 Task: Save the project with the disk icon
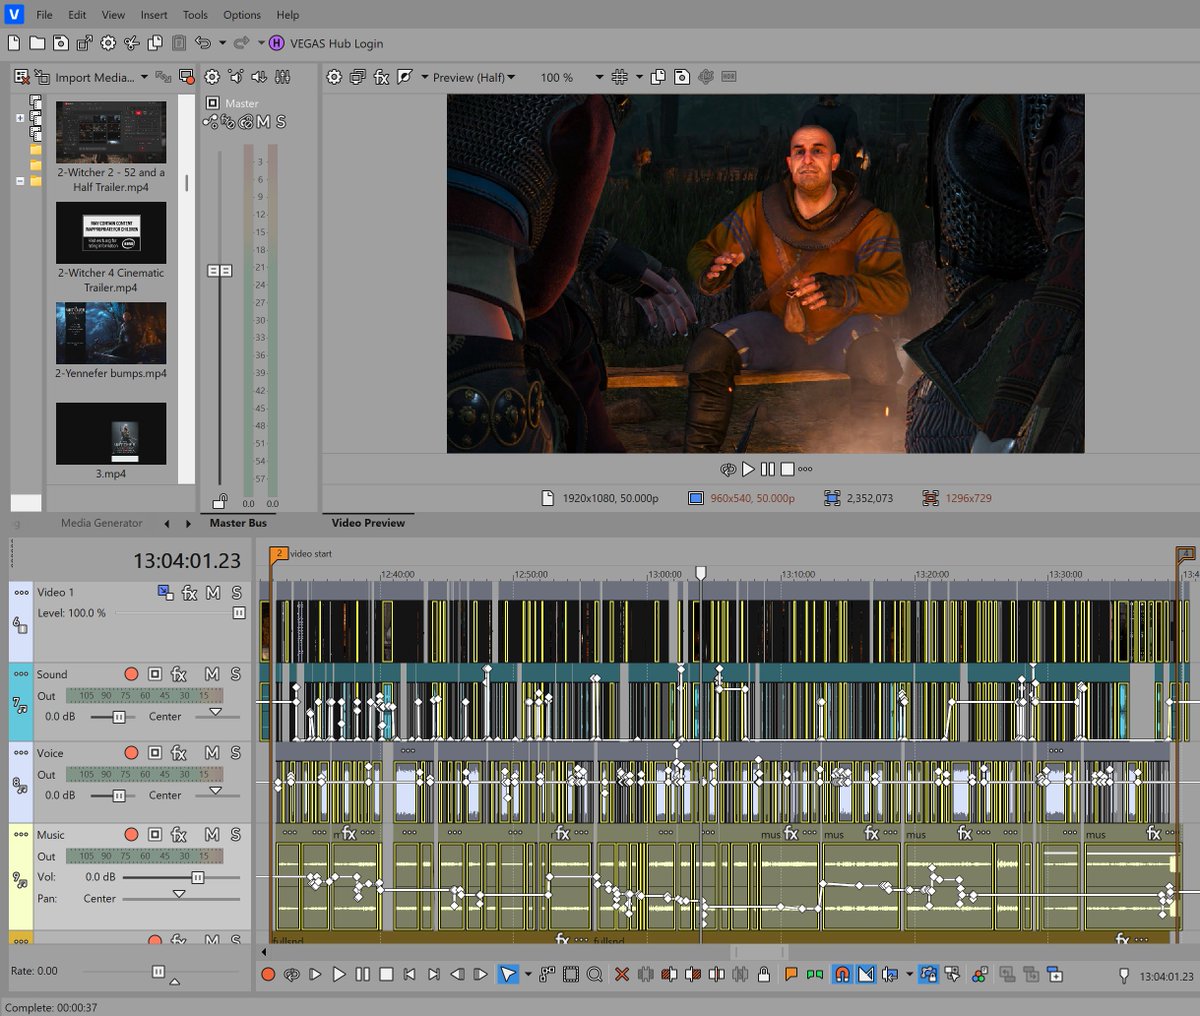[61, 43]
